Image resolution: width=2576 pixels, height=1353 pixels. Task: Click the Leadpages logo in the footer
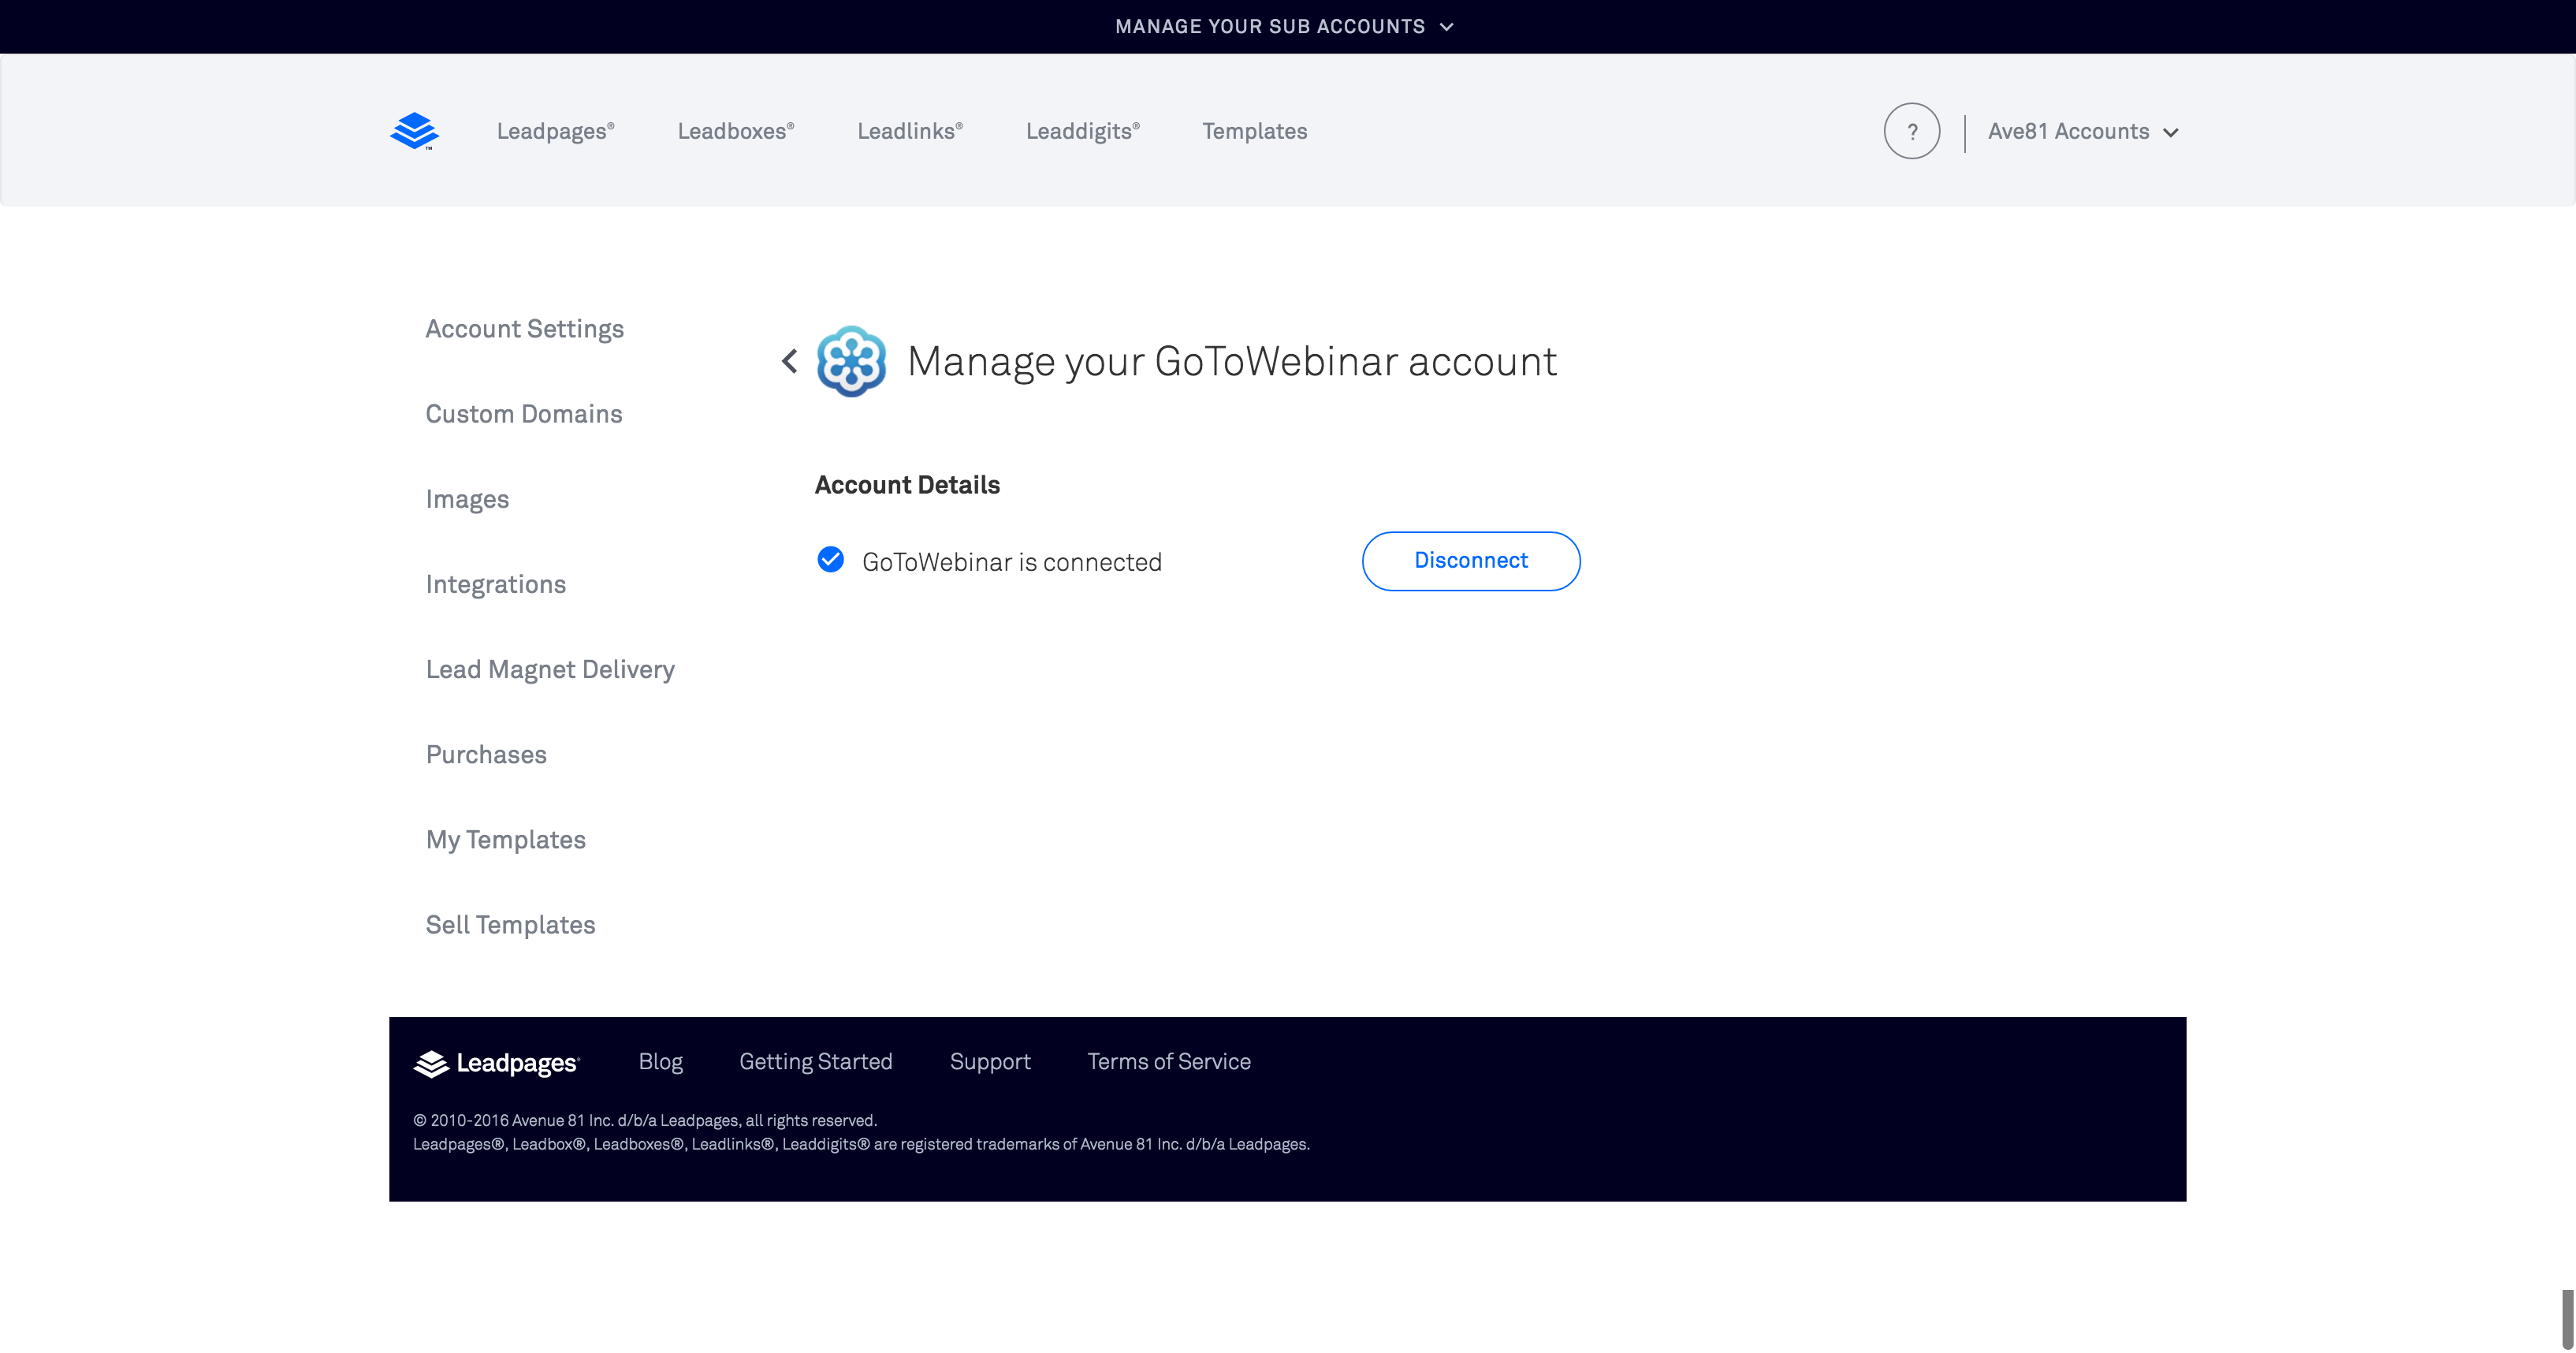(x=497, y=1063)
